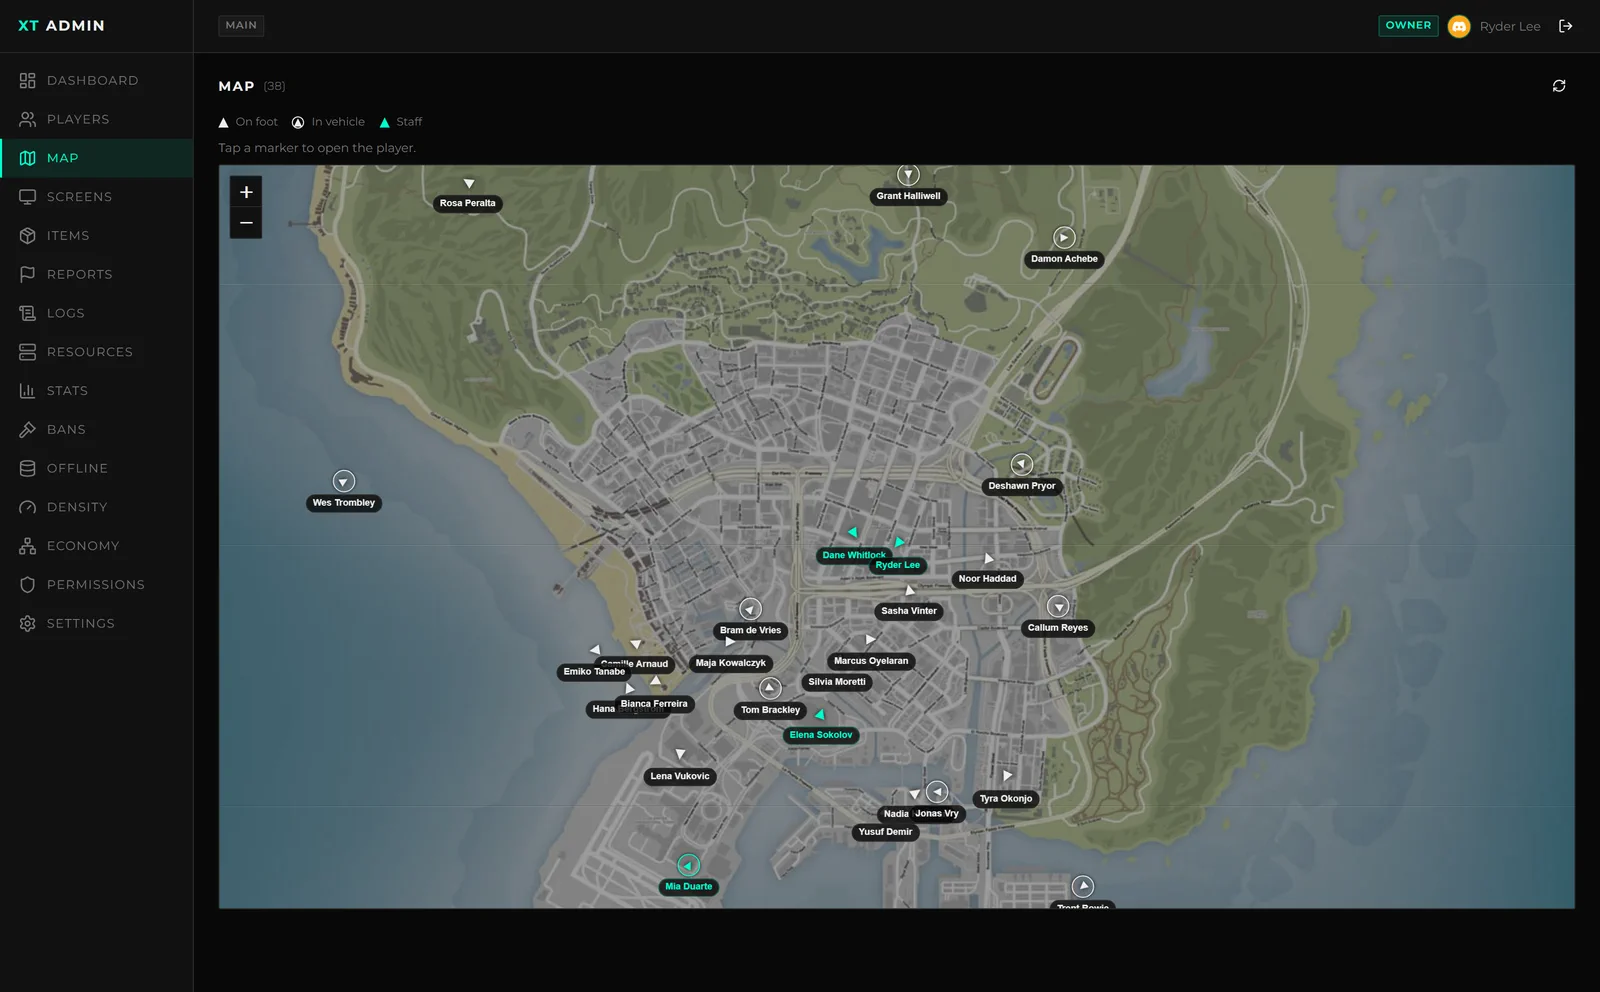Click the Emiko Tanabe name label

593,672
